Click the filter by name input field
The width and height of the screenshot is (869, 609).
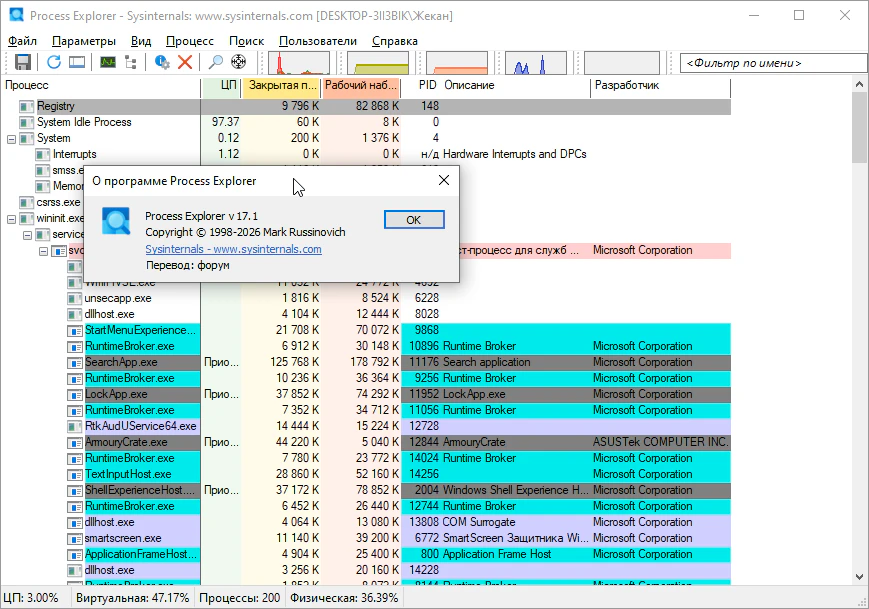[772, 63]
